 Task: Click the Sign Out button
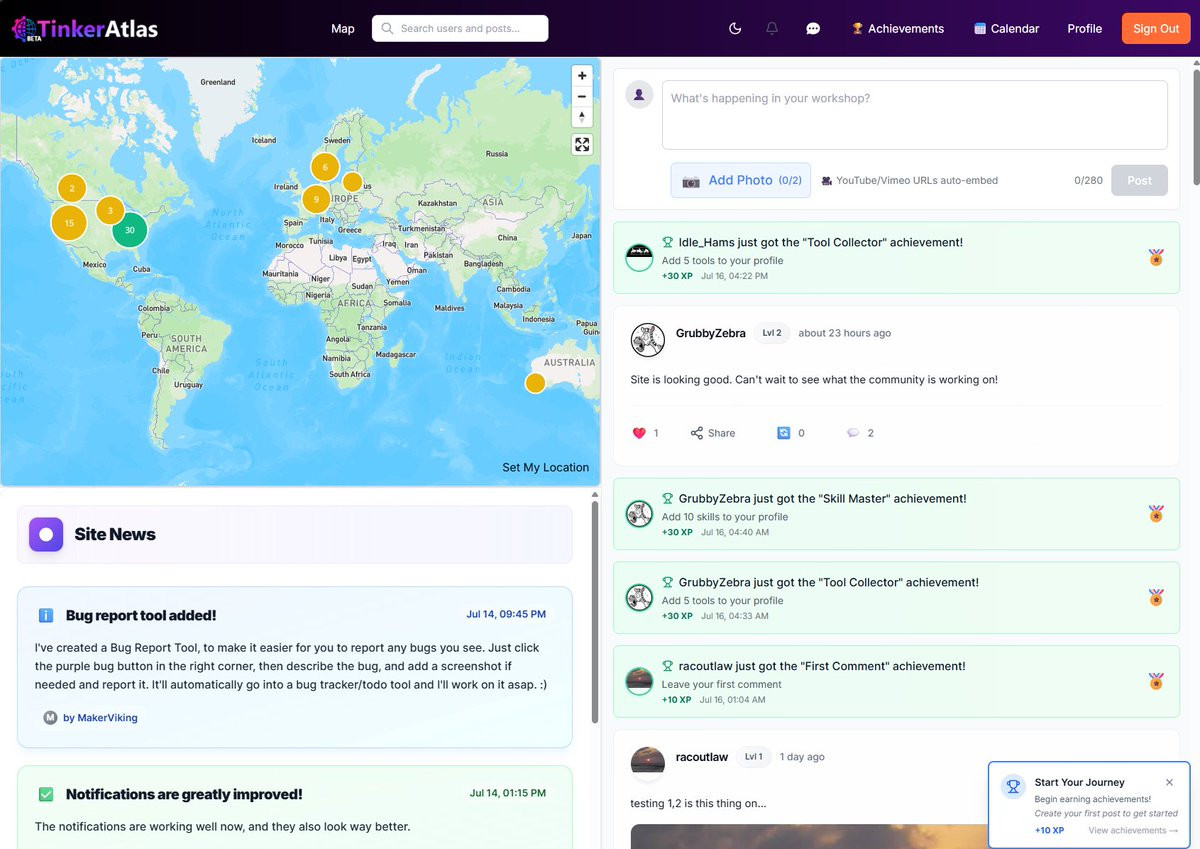tap(1156, 29)
